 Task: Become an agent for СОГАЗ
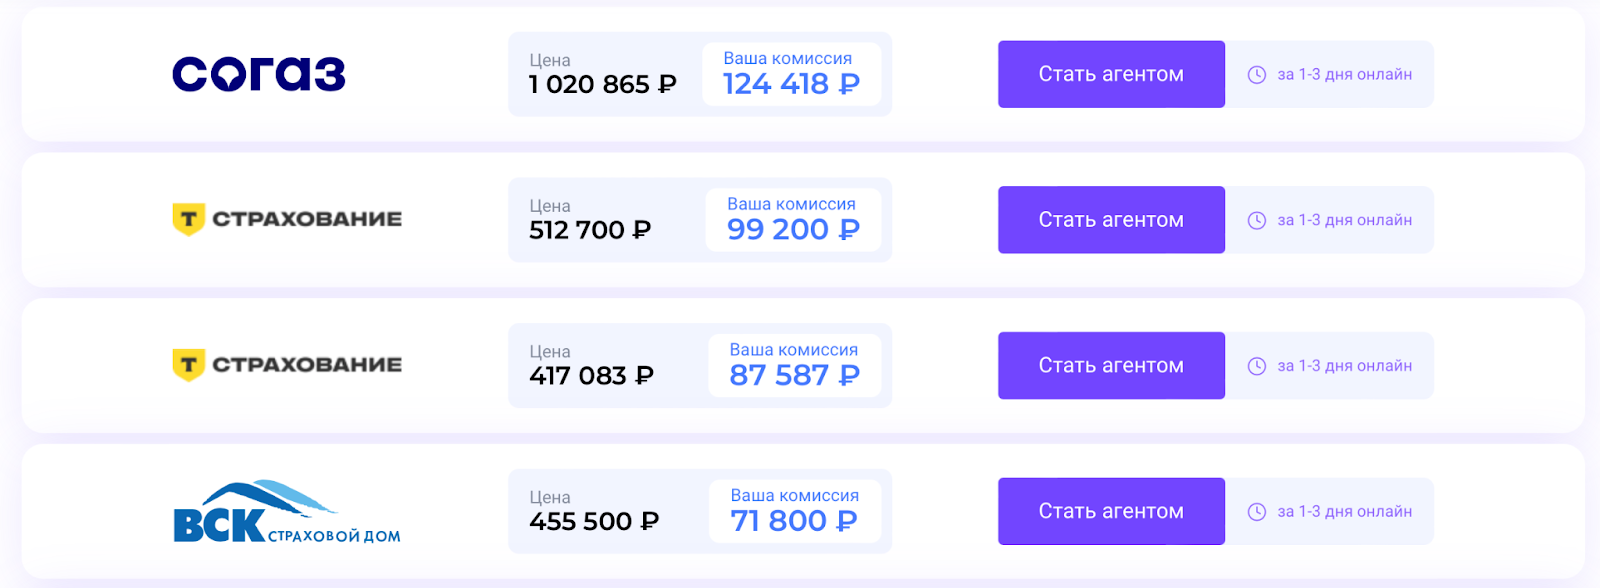coord(1111,74)
